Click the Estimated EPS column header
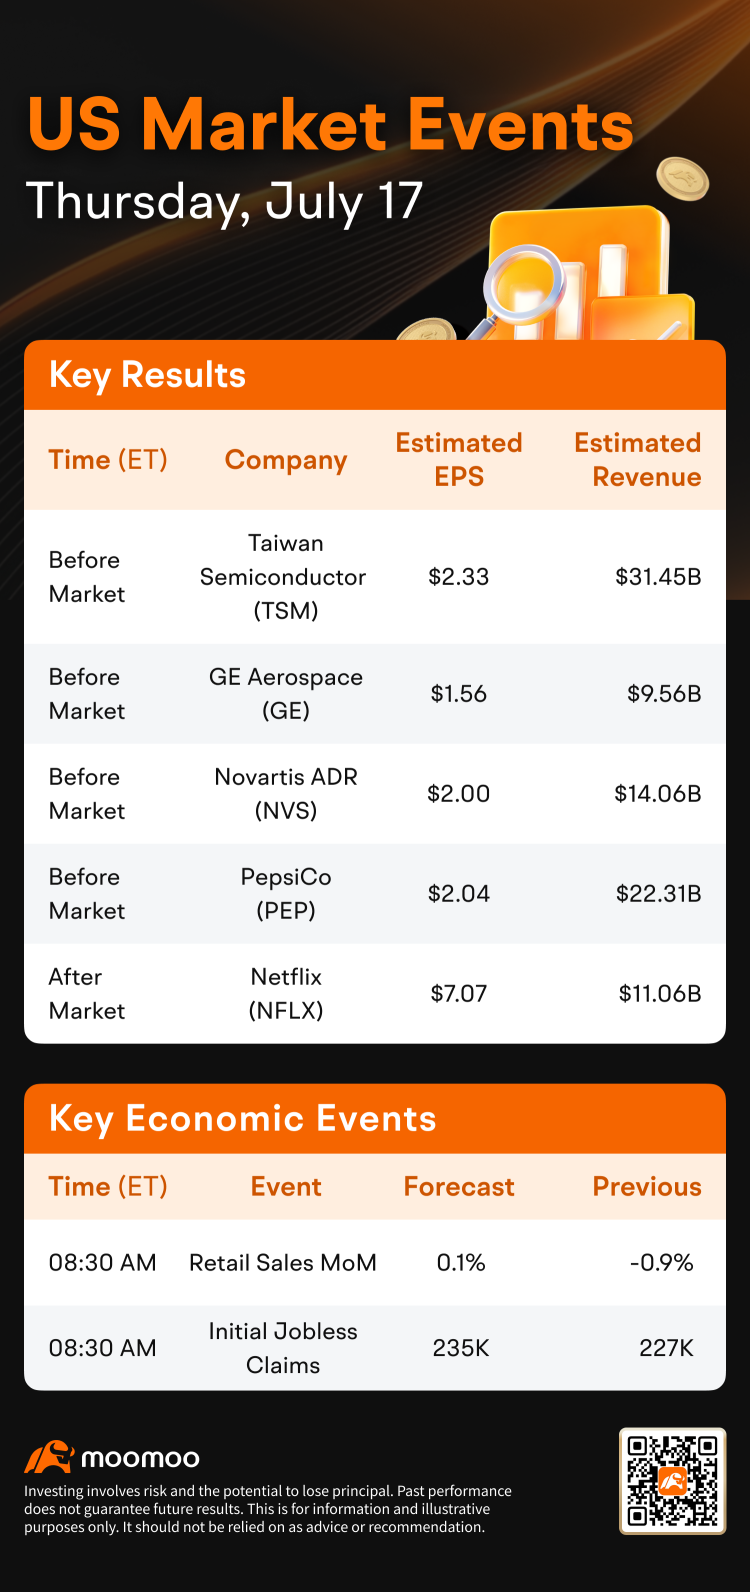This screenshot has width=750, height=1592. 459,460
